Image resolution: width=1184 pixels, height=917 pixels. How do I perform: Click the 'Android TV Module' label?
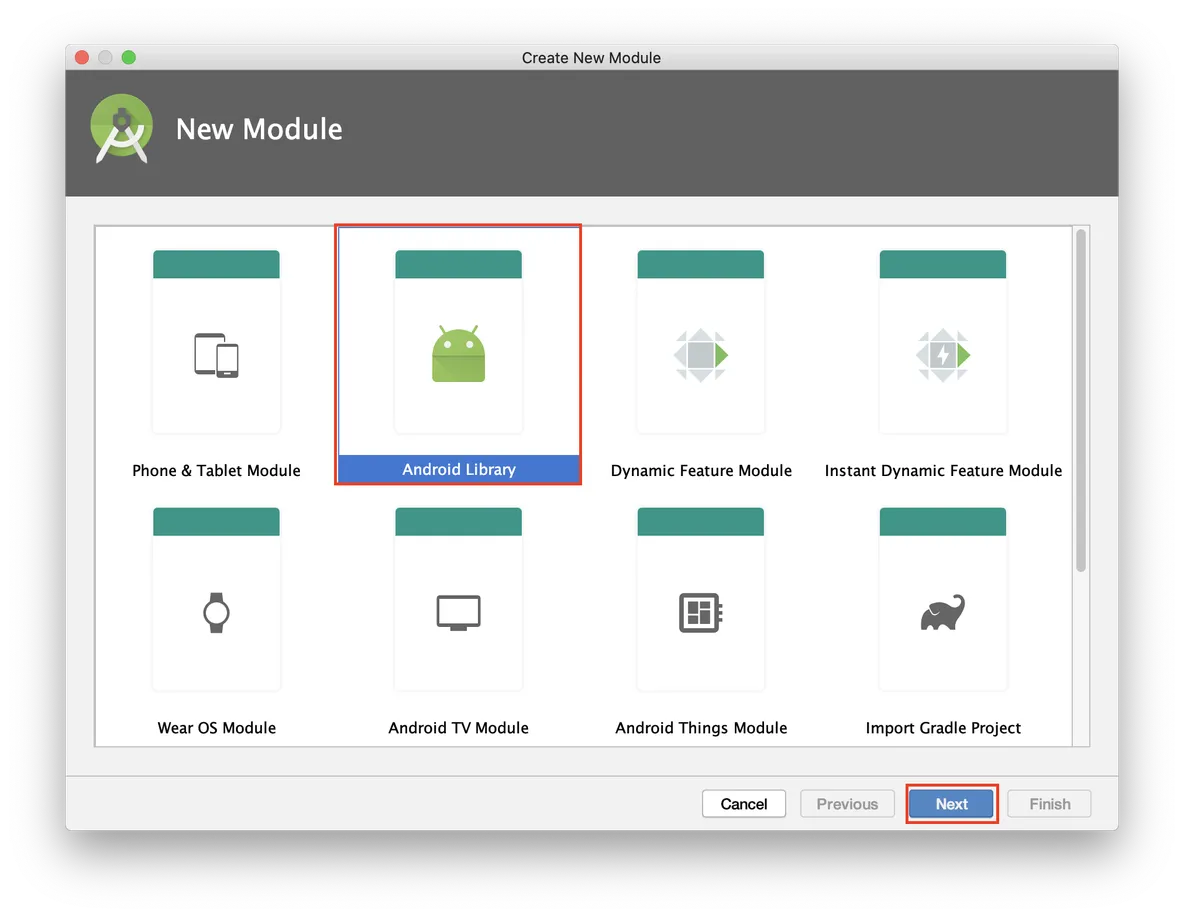pos(458,728)
